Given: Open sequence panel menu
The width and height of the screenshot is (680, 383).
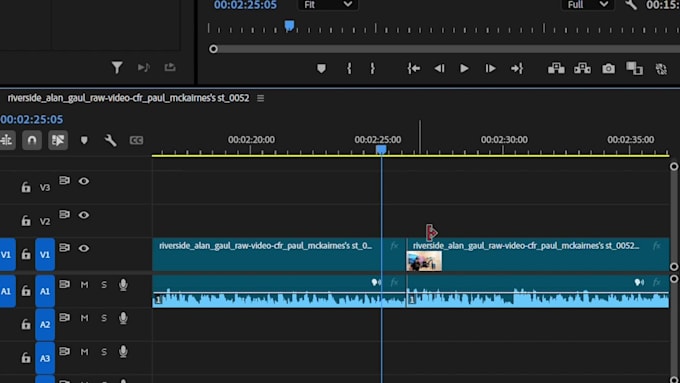Looking at the screenshot, I should [260, 98].
